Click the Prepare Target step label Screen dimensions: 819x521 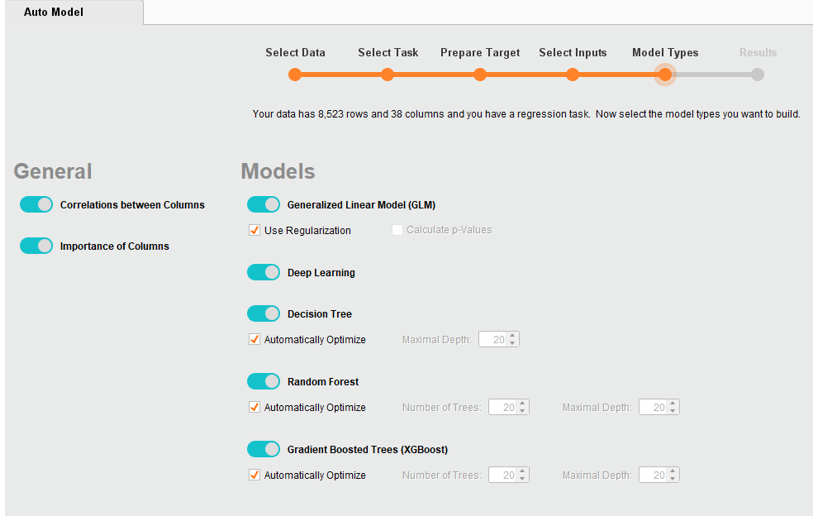pos(480,53)
